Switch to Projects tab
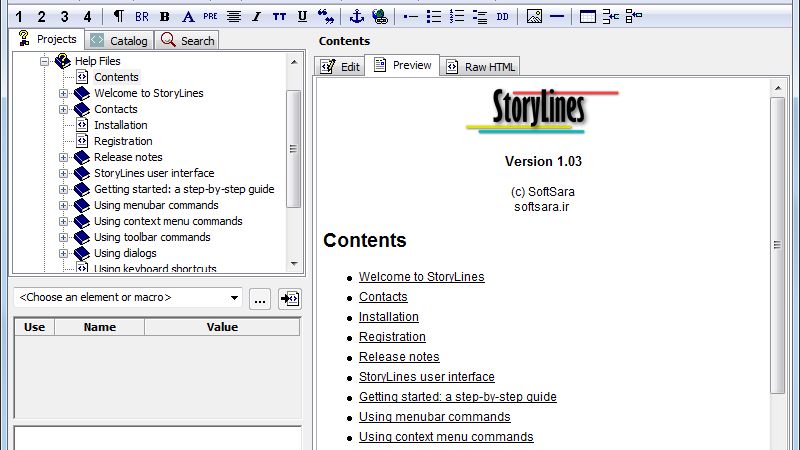The image size is (800, 450). (47, 39)
